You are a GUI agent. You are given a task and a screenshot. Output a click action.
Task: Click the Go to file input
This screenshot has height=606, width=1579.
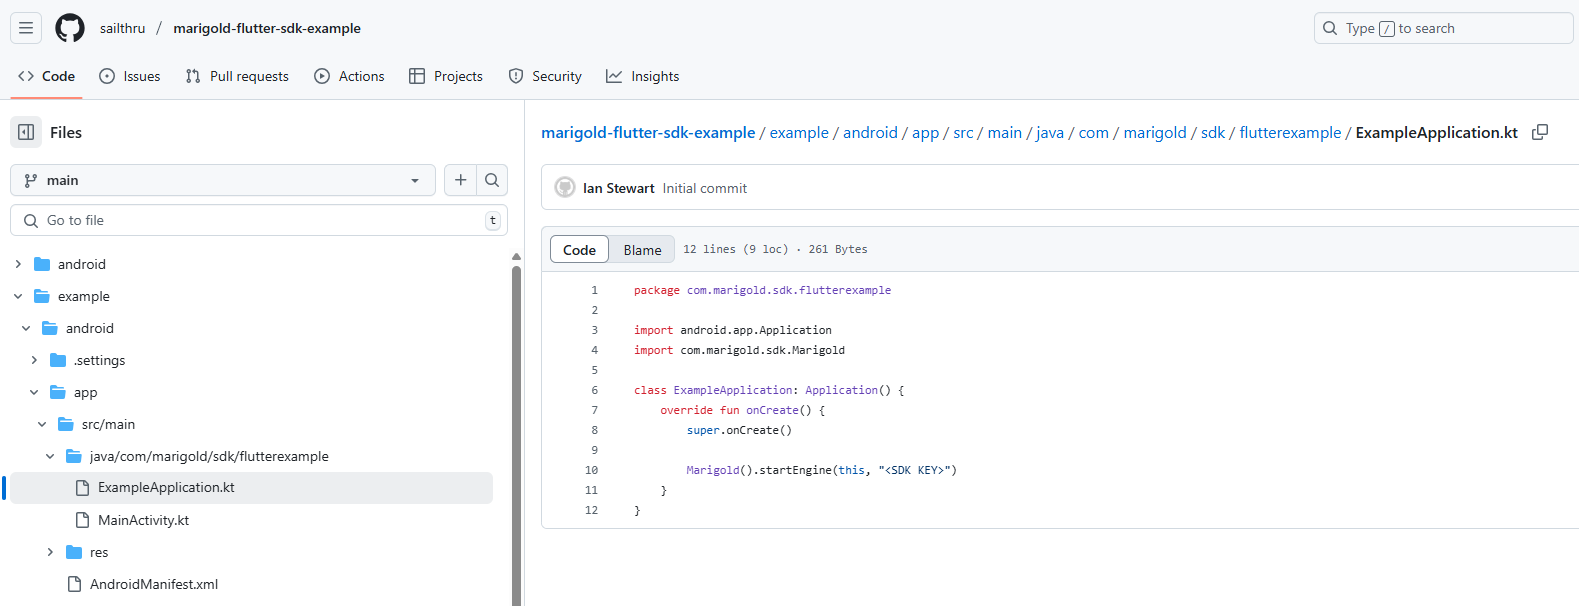tap(259, 220)
